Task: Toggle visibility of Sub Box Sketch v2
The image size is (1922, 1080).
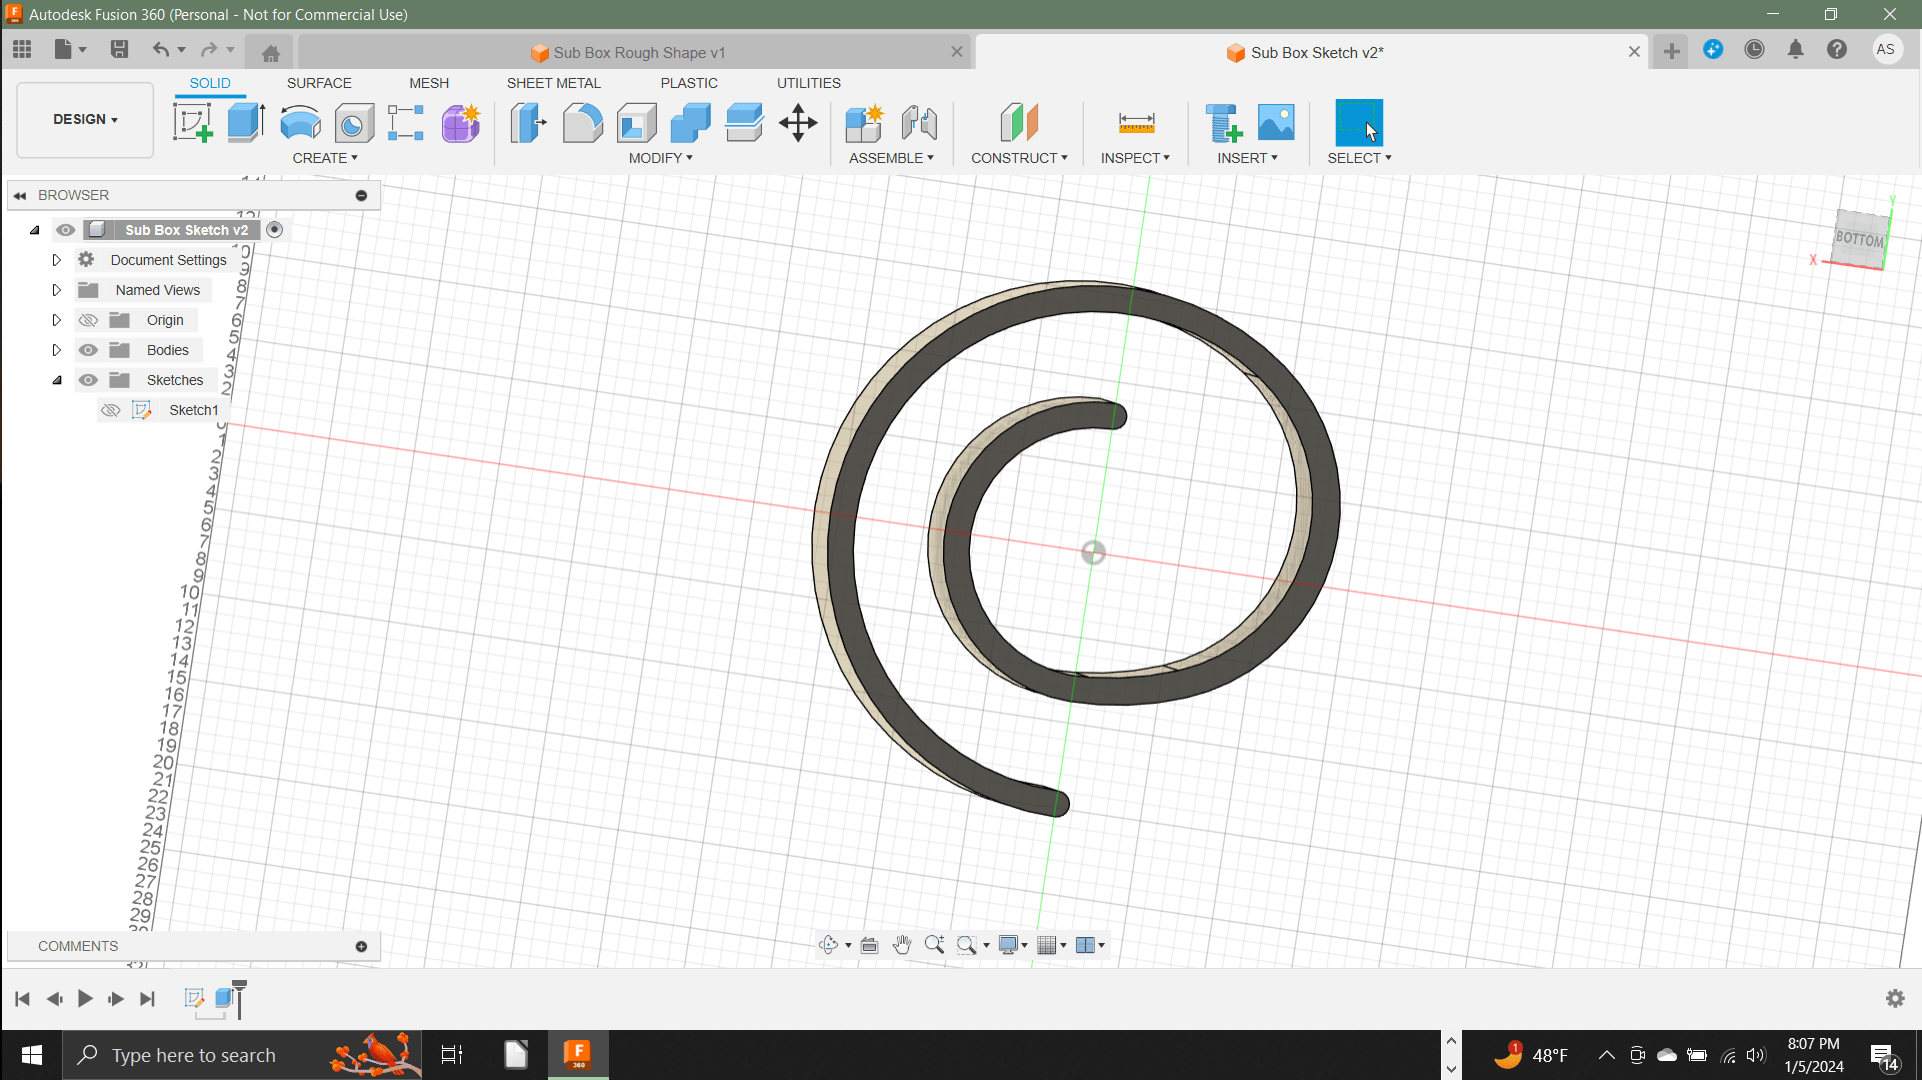Action: click(66, 230)
